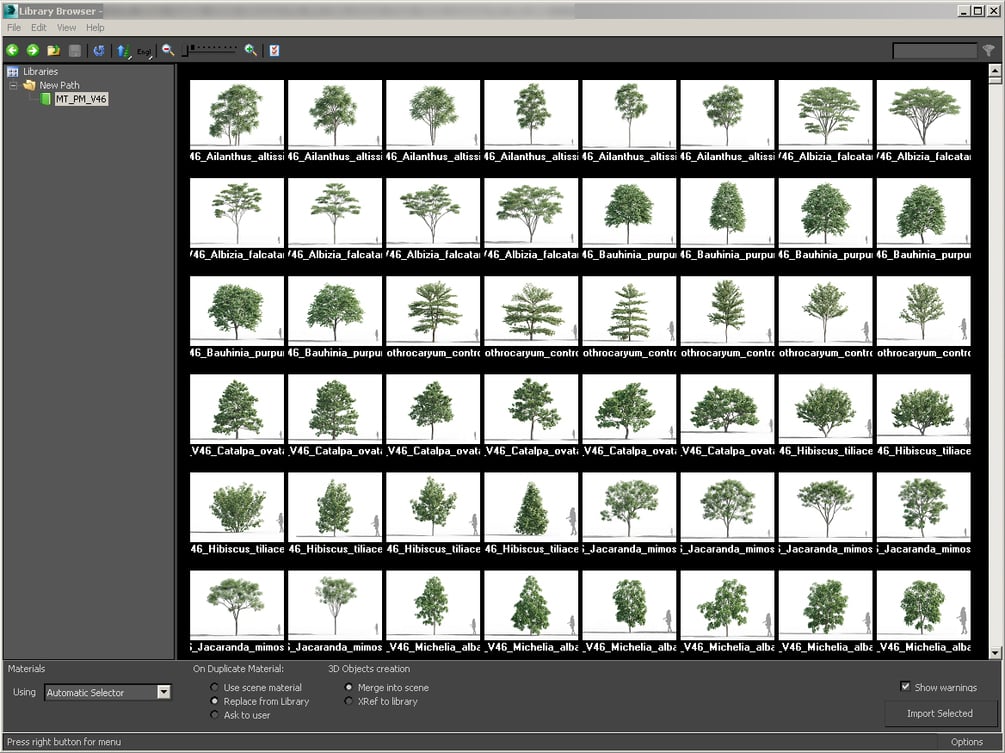Zoom out thumbnails with the minus magnifier

coord(168,50)
